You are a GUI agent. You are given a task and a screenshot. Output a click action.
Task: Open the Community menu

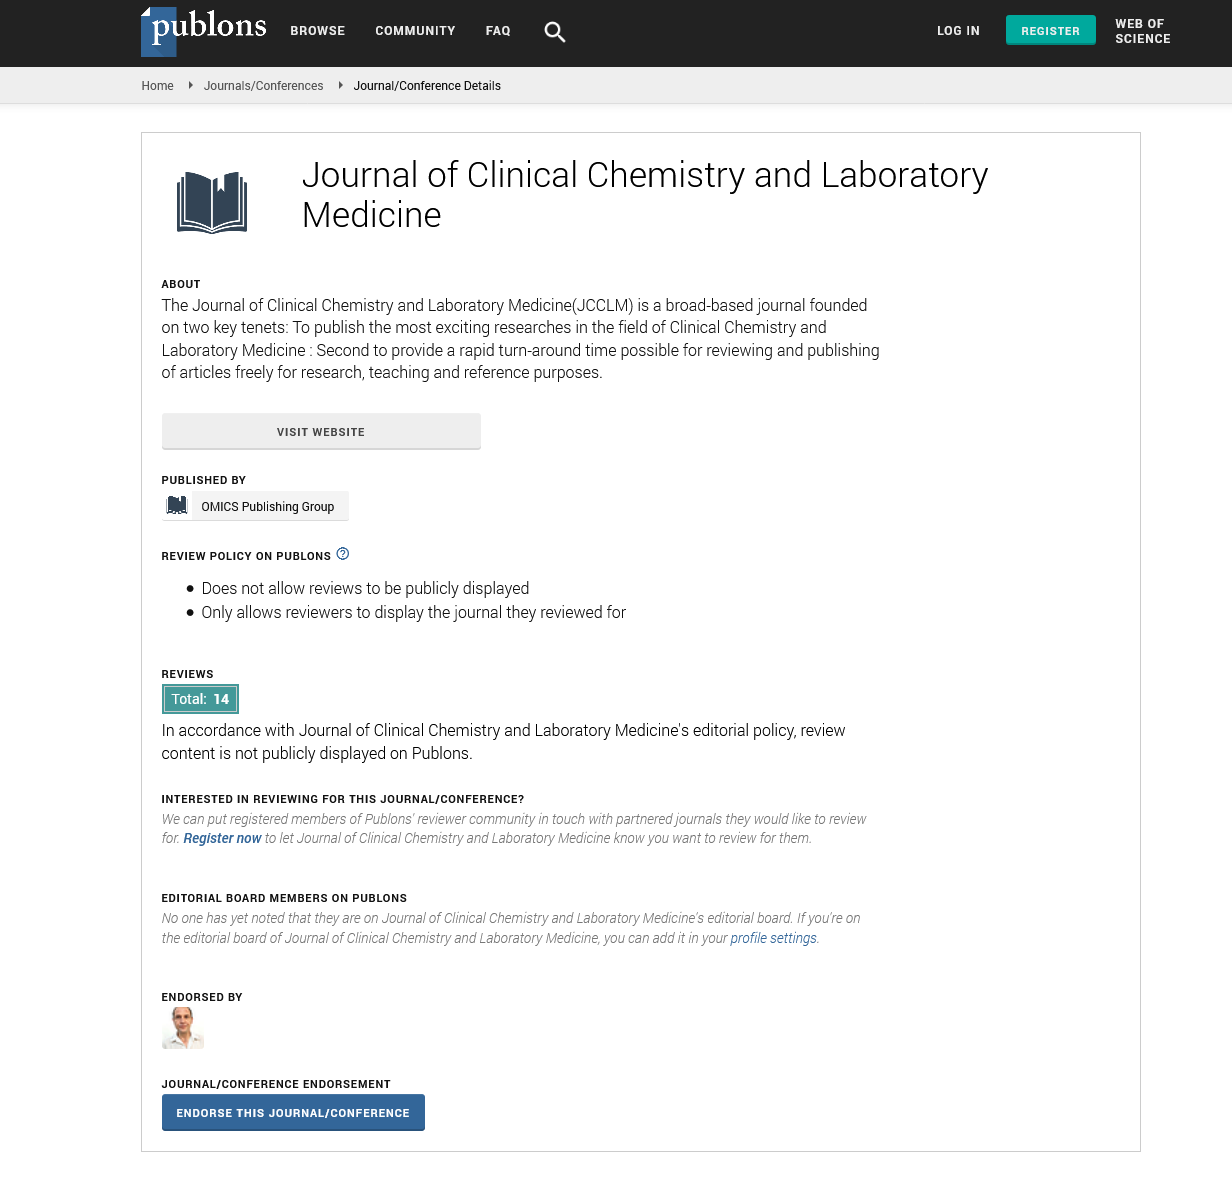415,31
